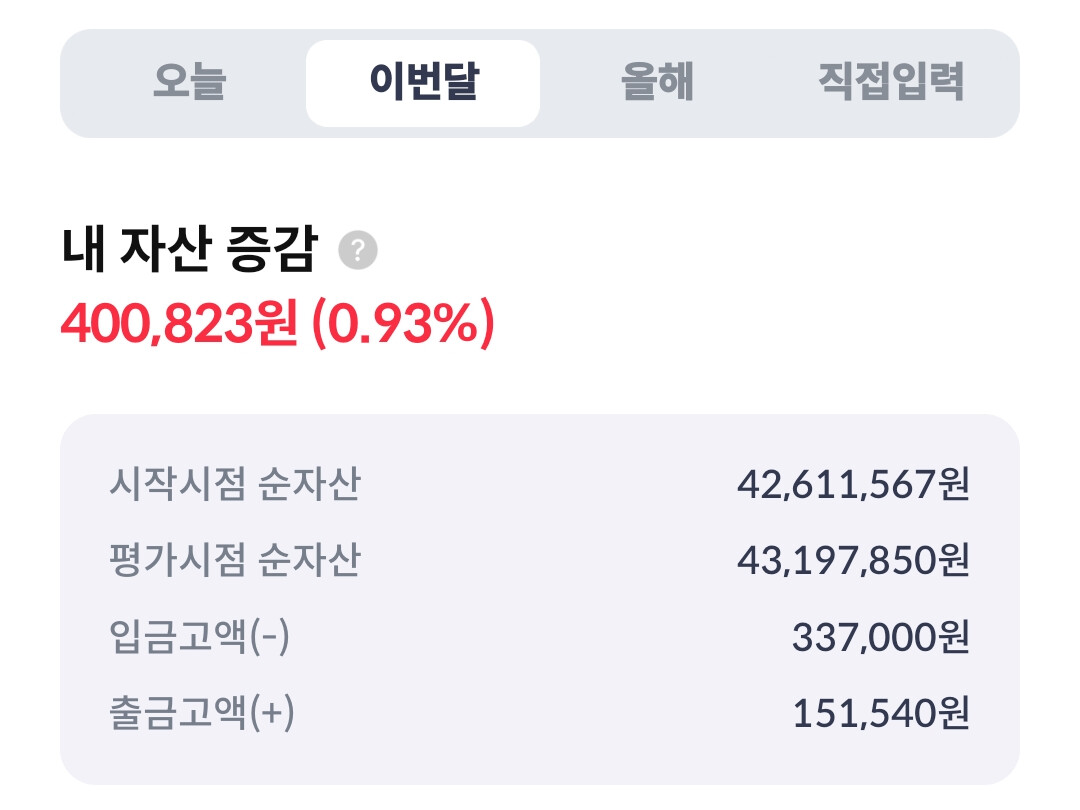The height and width of the screenshot is (810, 1080).
Task: Click the 42,611,567원 starting value
Action: pos(853,484)
